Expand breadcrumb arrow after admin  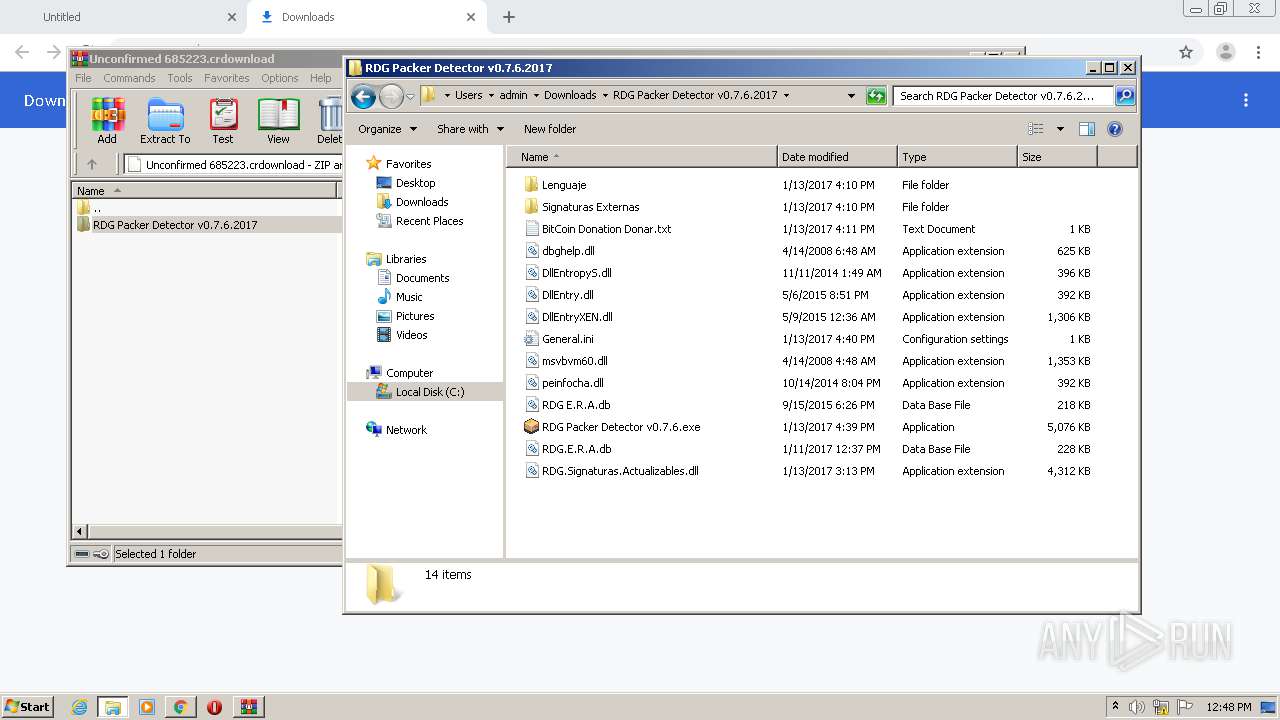535,96
